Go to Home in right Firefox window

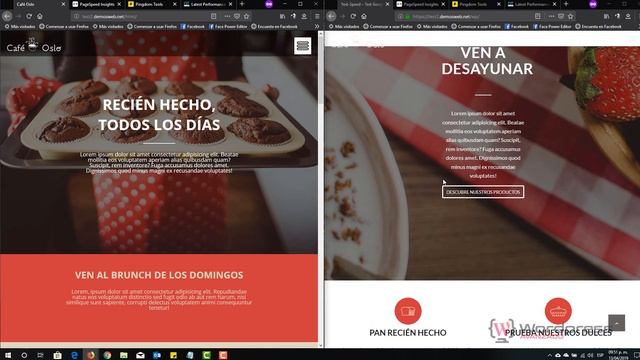click(364, 16)
